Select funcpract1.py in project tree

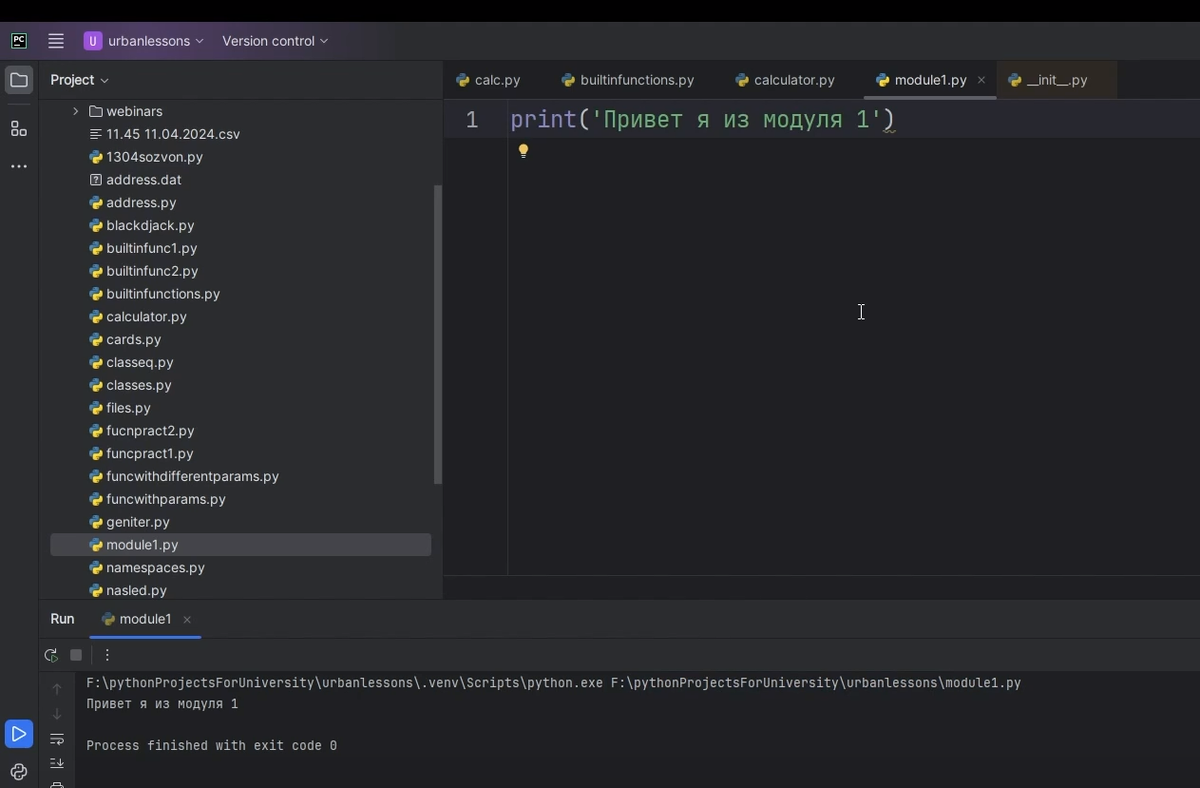(141, 454)
